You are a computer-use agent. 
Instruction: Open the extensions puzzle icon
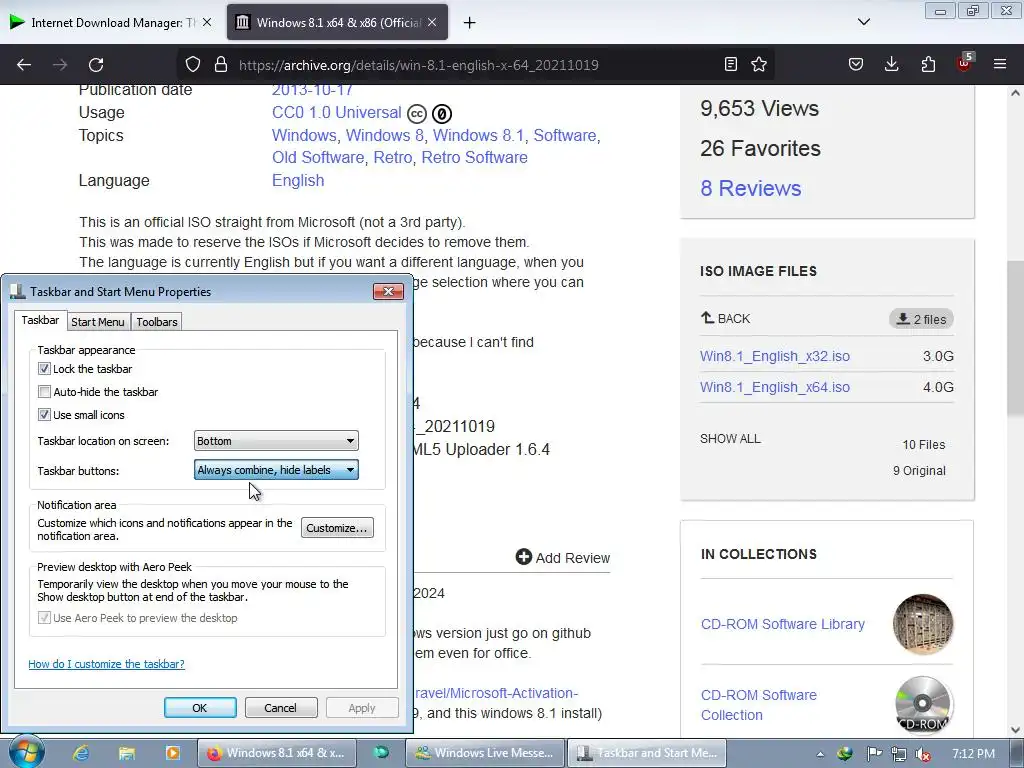pyautogui.click(x=928, y=64)
